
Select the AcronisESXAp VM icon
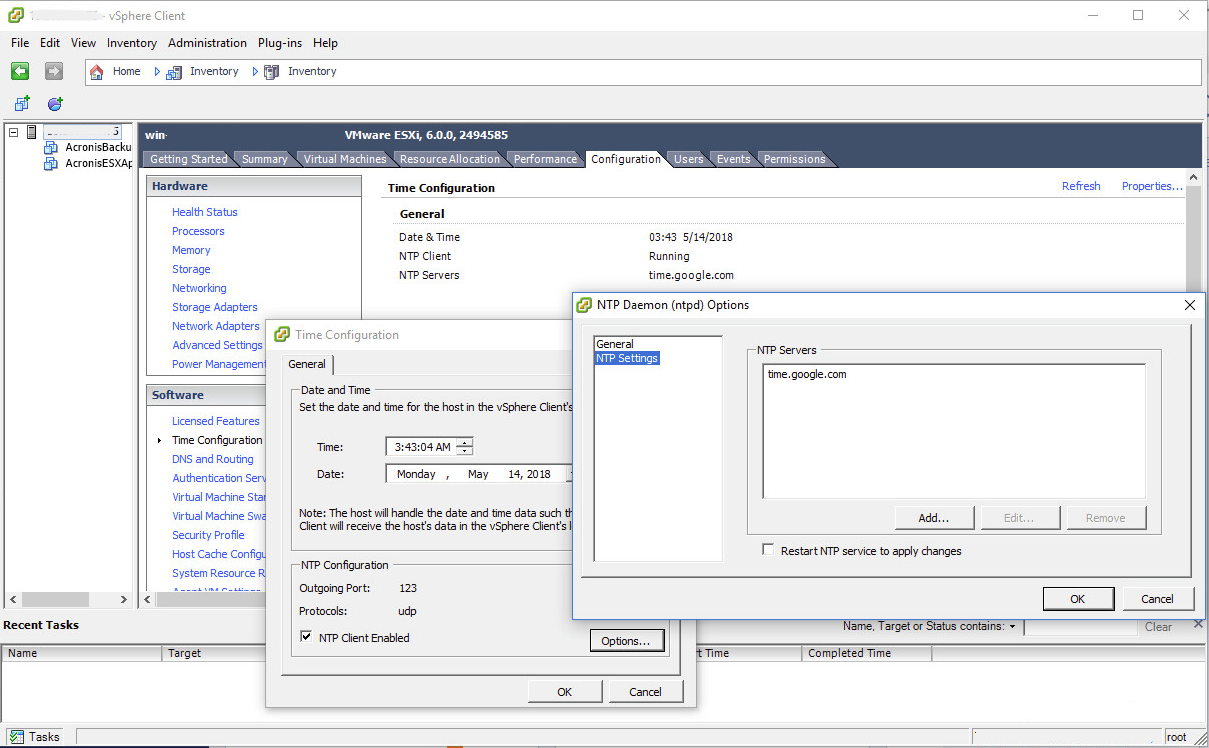pyautogui.click(x=51, y=163)
